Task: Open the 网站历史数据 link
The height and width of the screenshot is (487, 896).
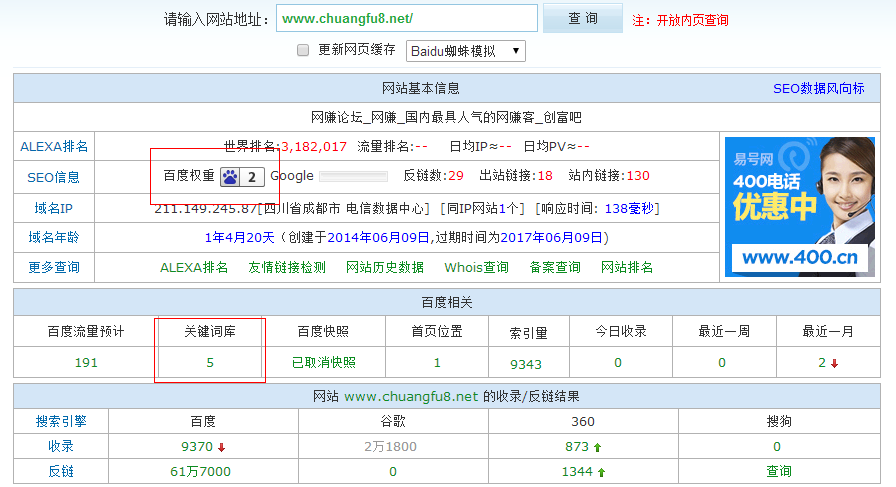Action: (x=385, y=267)
